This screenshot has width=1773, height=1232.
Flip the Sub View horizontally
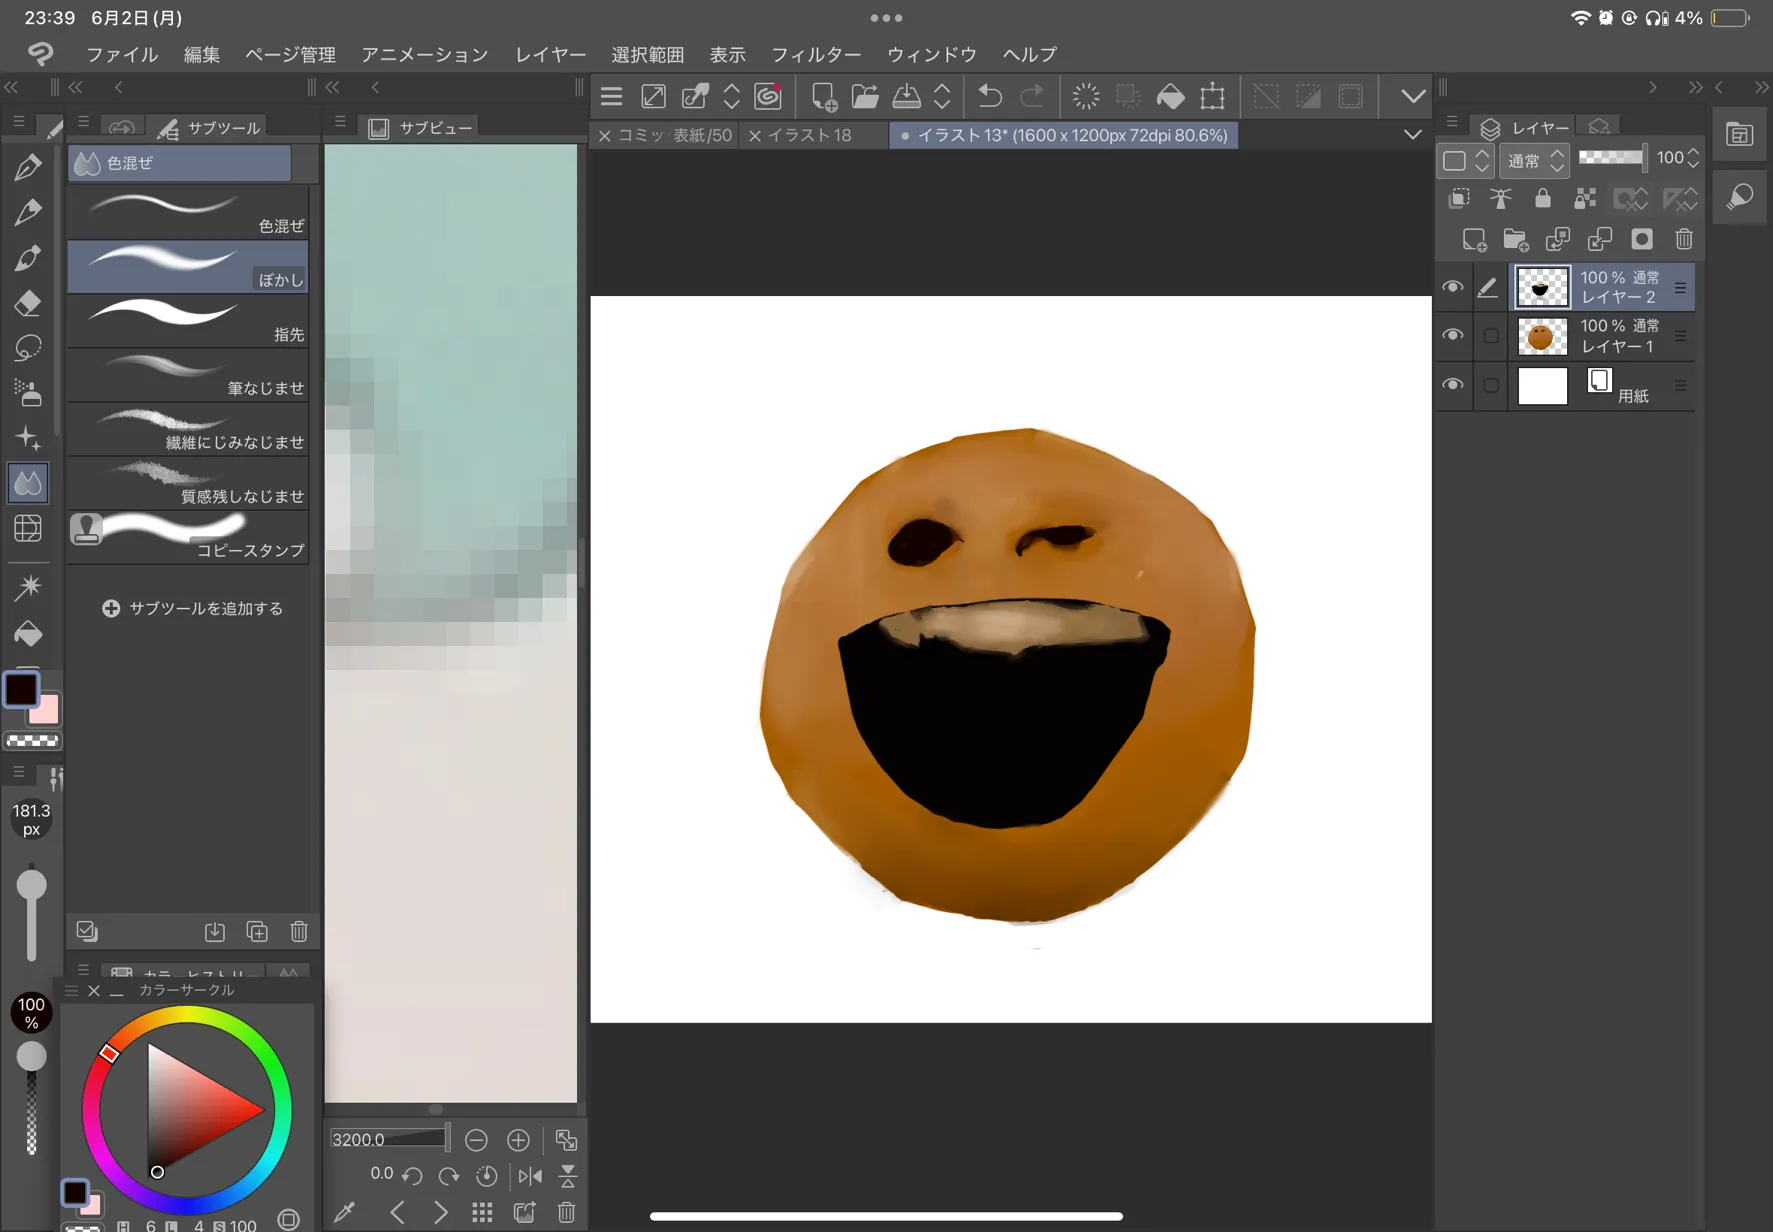pyautogui.click(x=530, y=1176)
